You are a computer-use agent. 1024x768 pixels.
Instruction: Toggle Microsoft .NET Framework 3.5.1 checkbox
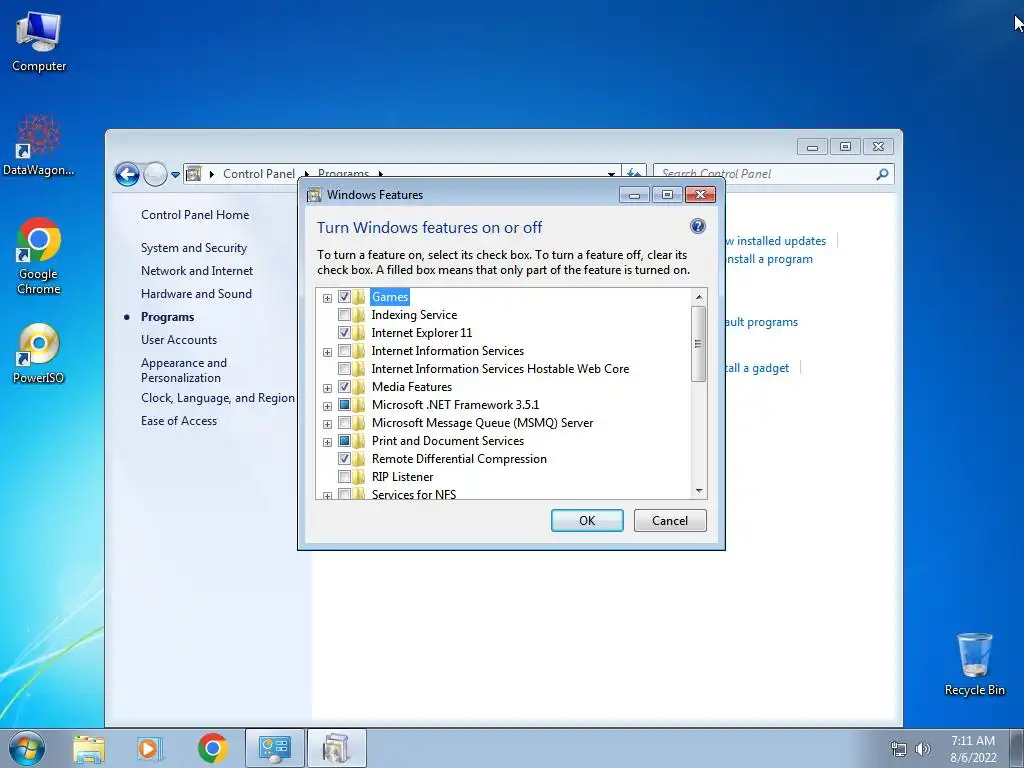(x=344, y=404)
